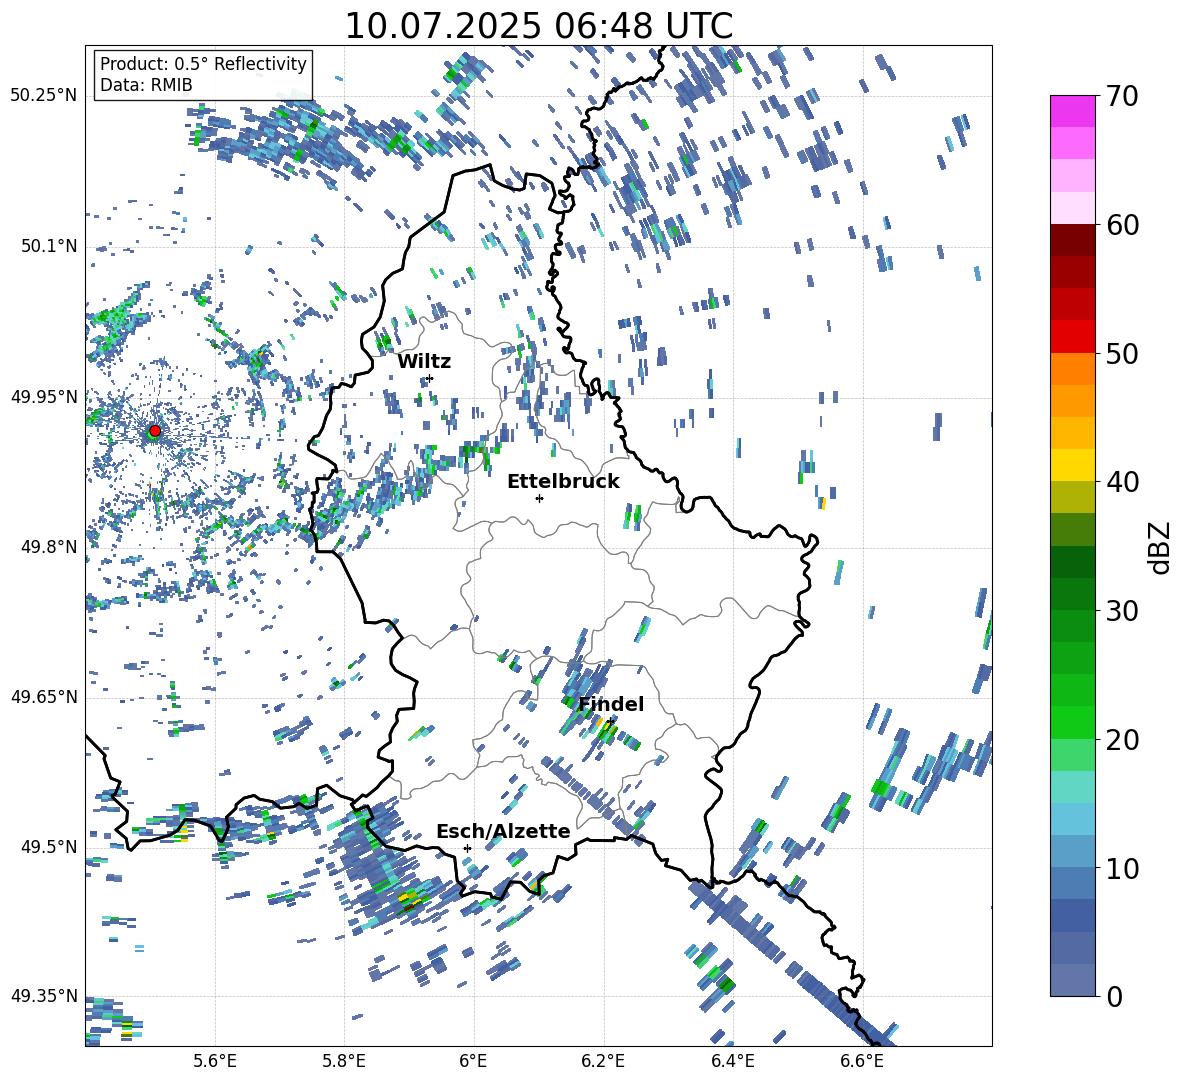1184x1081 pixels.
Task: Click the yellow colorbar swatch above 40
Action: [x=1072, y=465]
